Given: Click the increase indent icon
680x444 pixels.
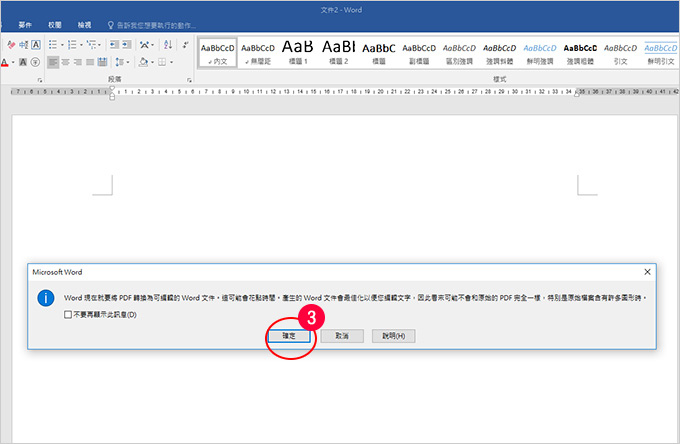Looking at the screenshot, I should pos(127,45).
